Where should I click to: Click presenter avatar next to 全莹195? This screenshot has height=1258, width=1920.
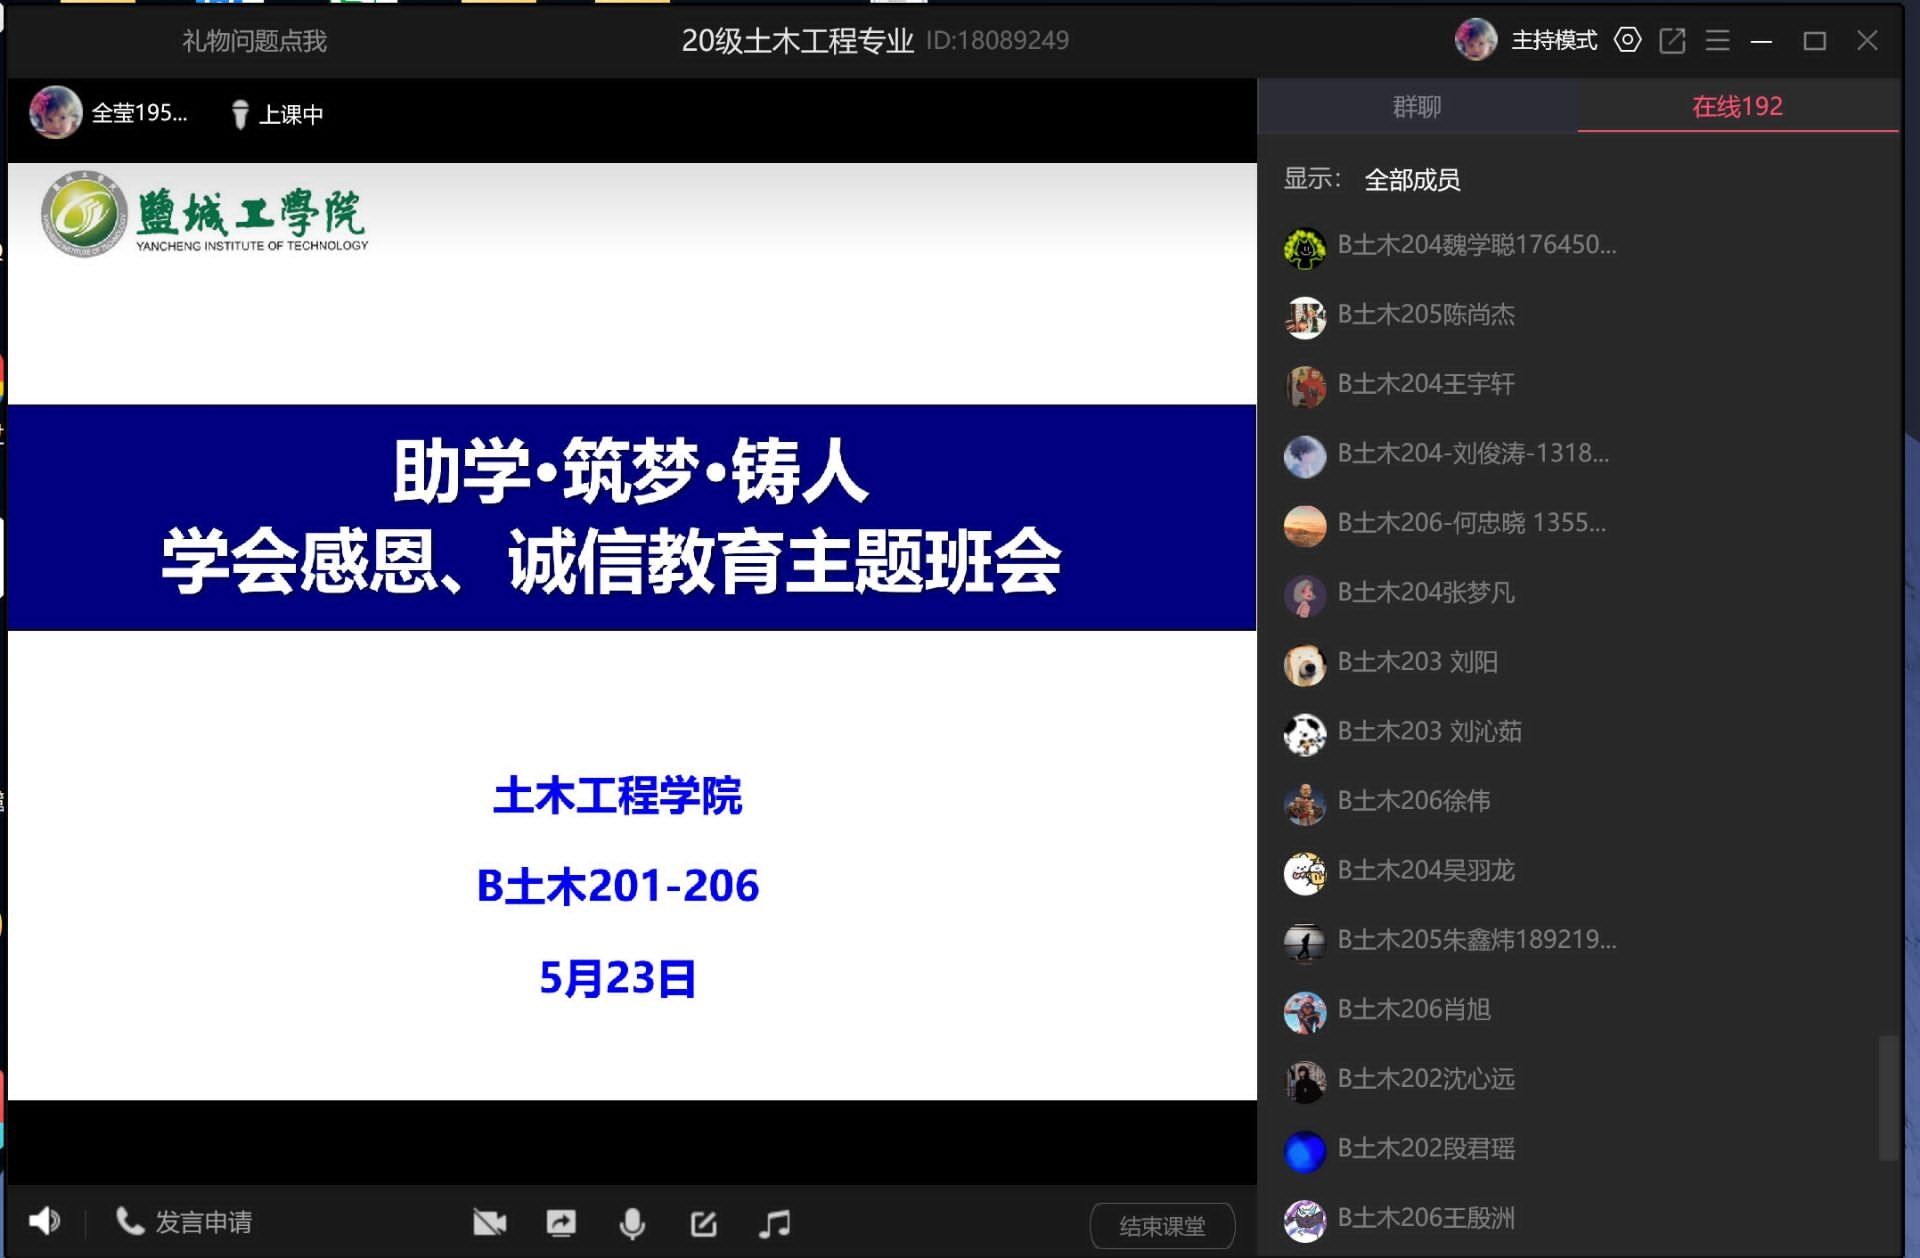coord(55,112)
